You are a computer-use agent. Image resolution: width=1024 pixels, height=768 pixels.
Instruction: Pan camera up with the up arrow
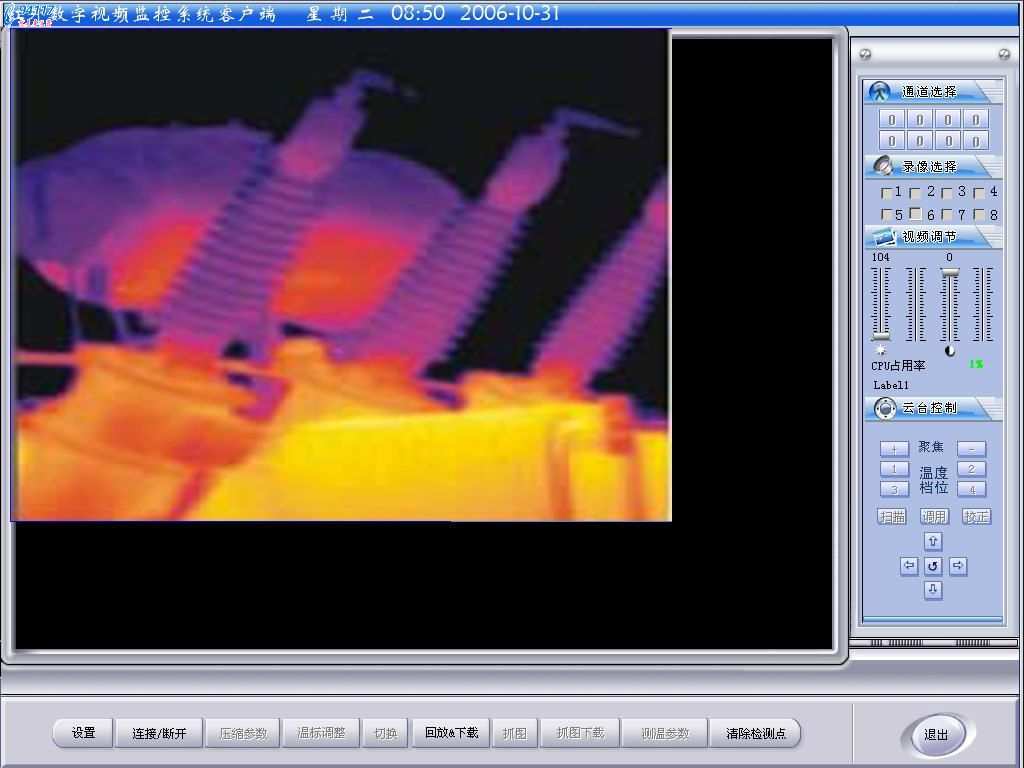[x=933, y=541]
